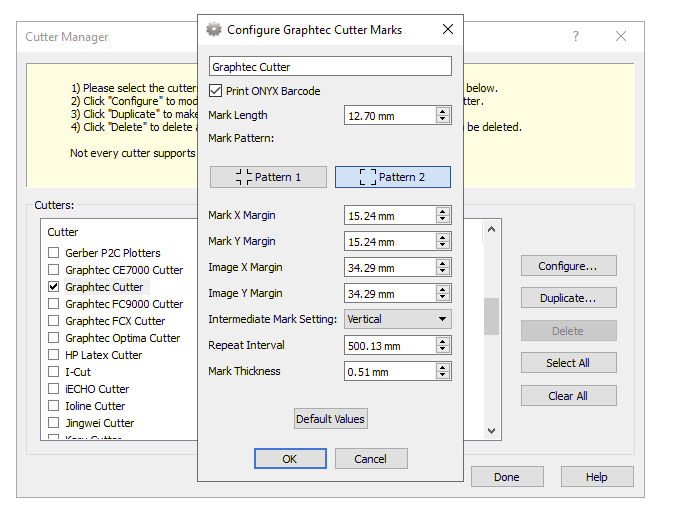Screen dimensions: 673x513
Task: Decrease Mark Thickness with down arrow
Action: 443,376
